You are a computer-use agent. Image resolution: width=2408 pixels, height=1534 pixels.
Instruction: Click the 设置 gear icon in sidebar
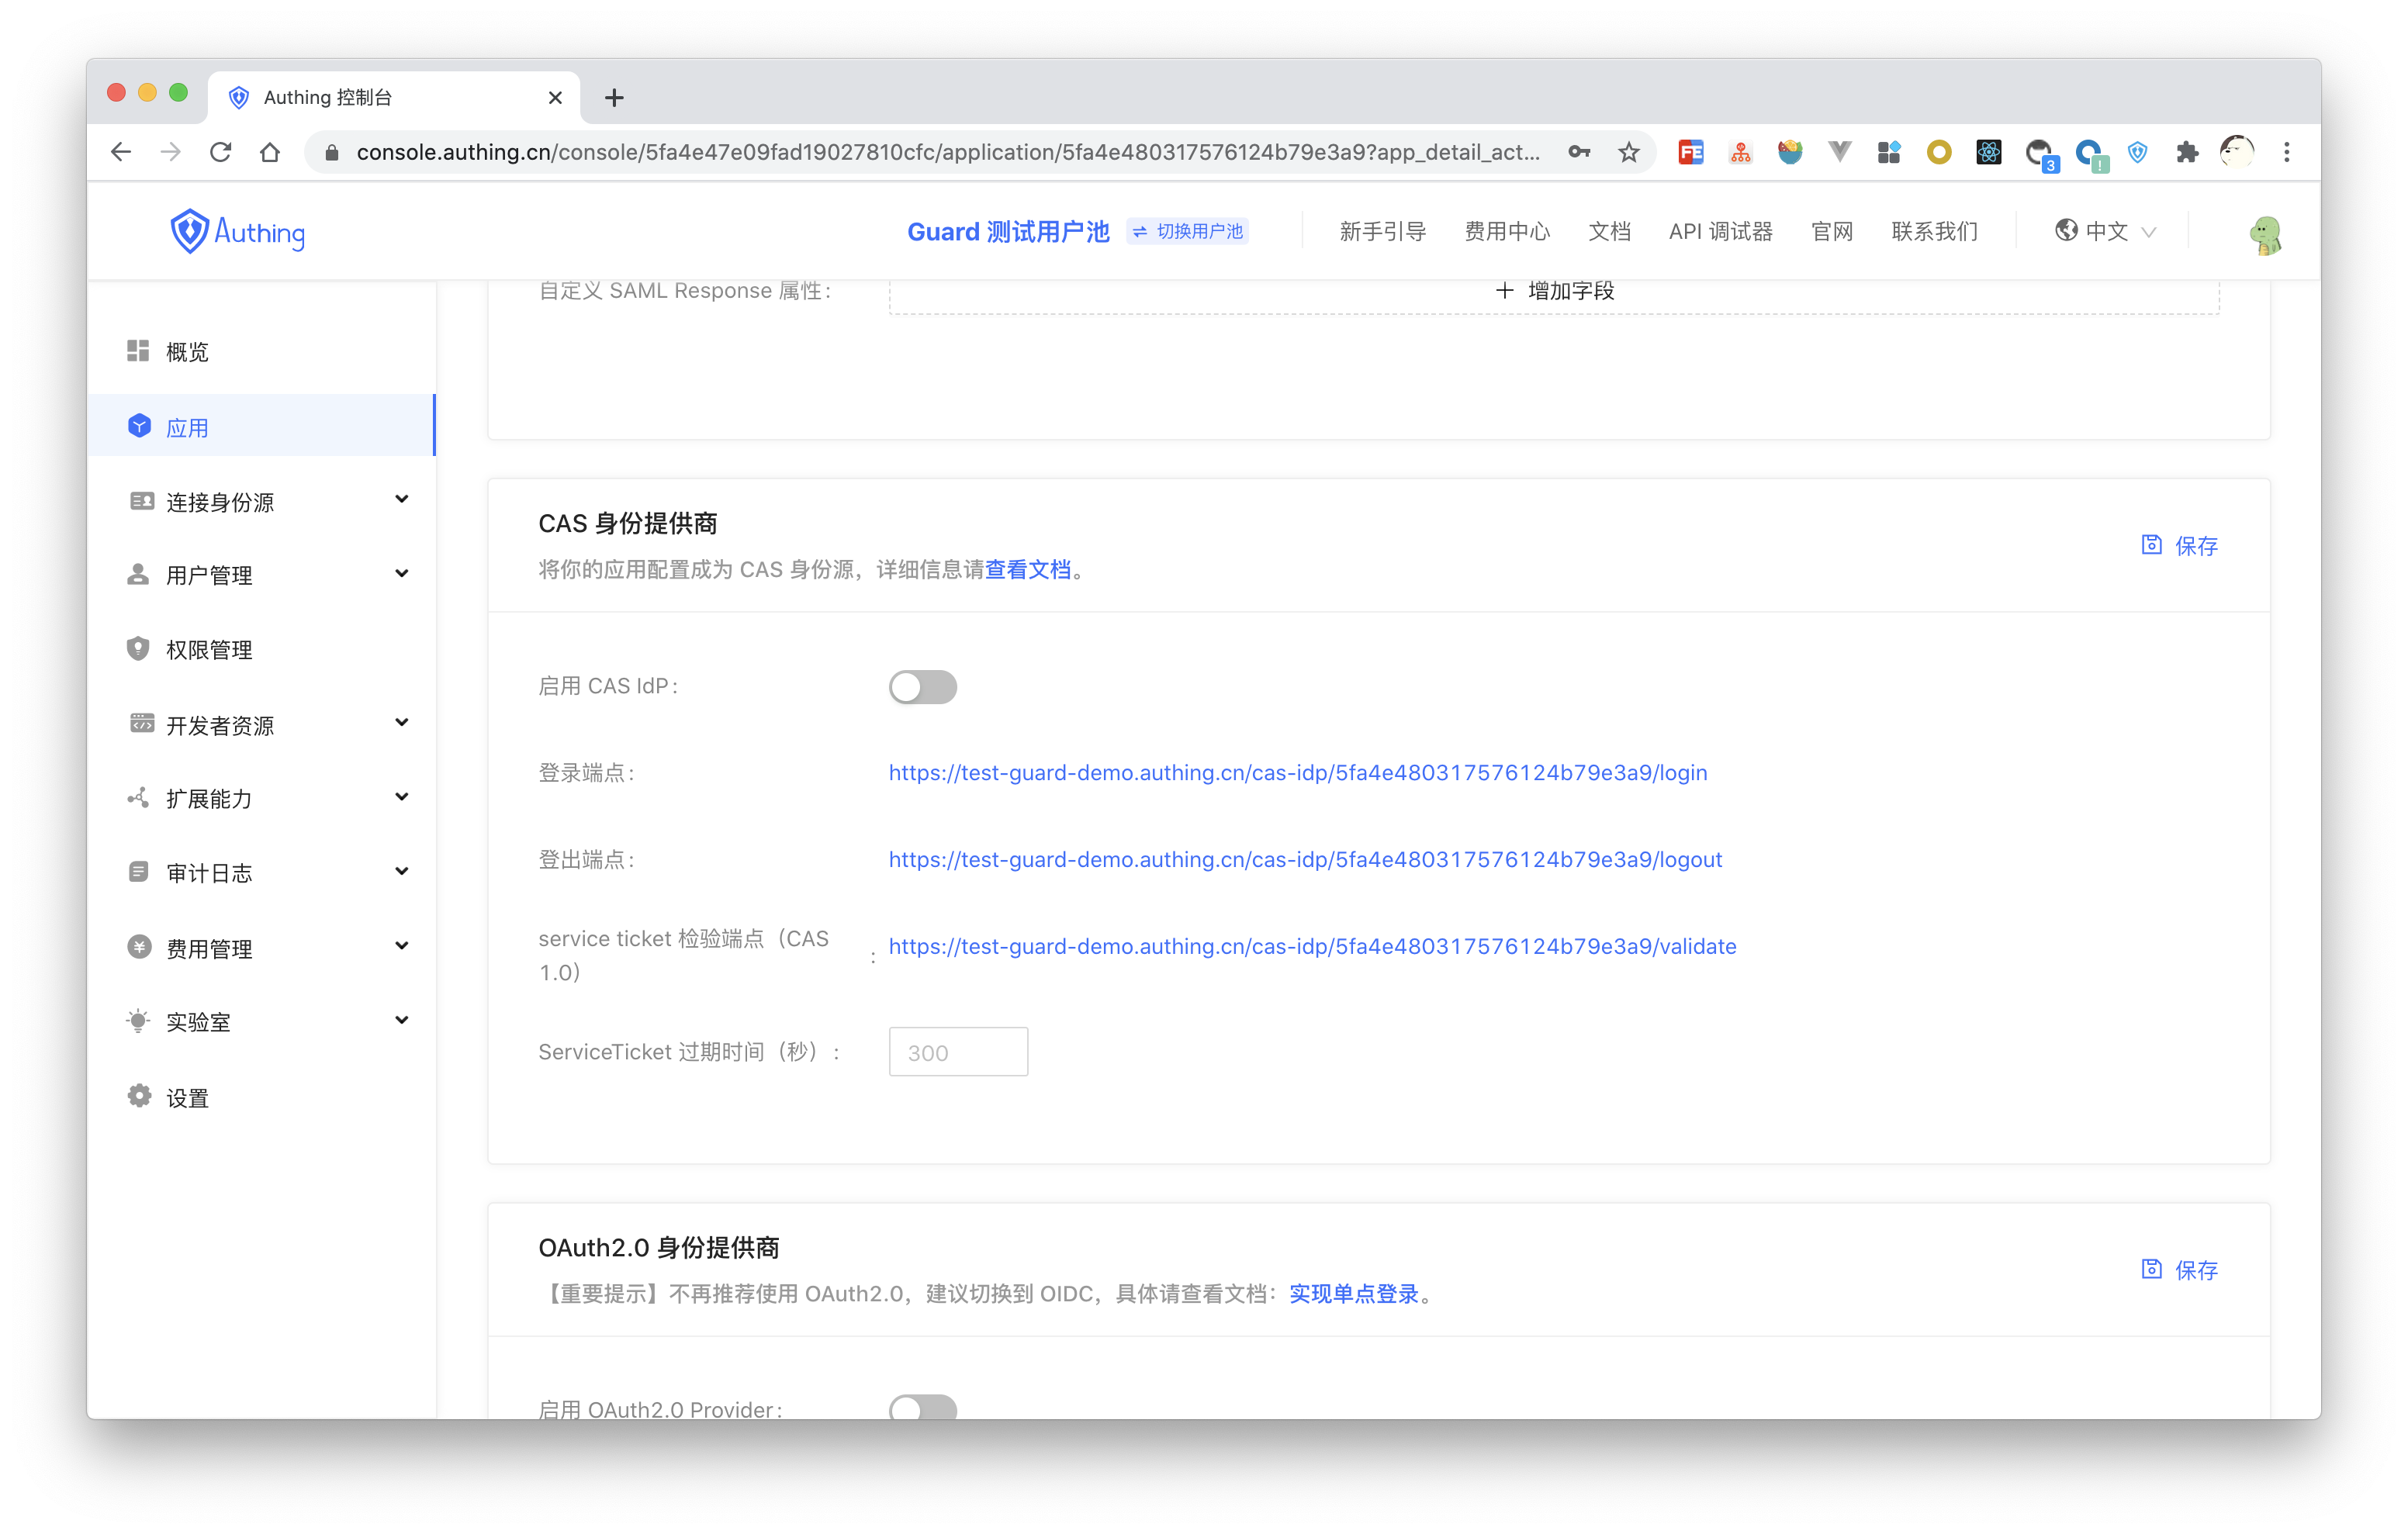[x=139, y=1096]
